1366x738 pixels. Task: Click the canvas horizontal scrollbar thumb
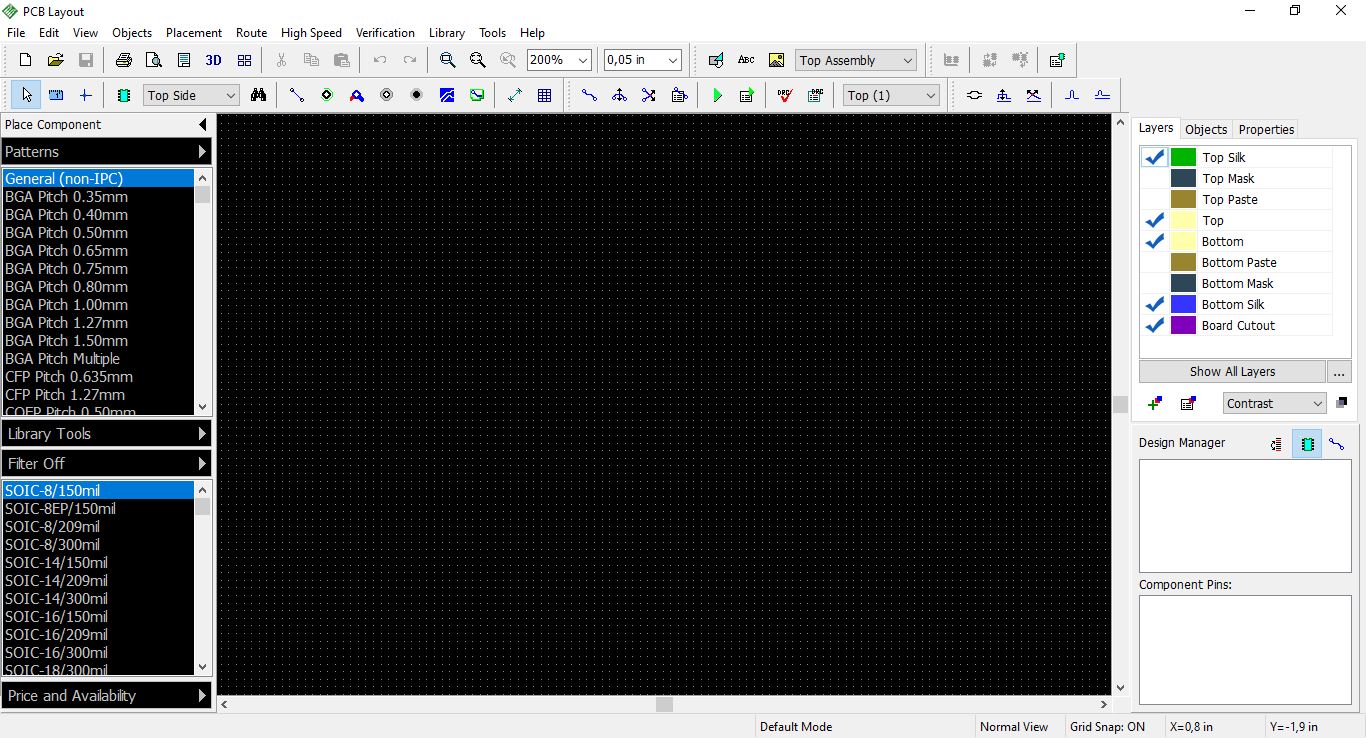pos(664,704)
